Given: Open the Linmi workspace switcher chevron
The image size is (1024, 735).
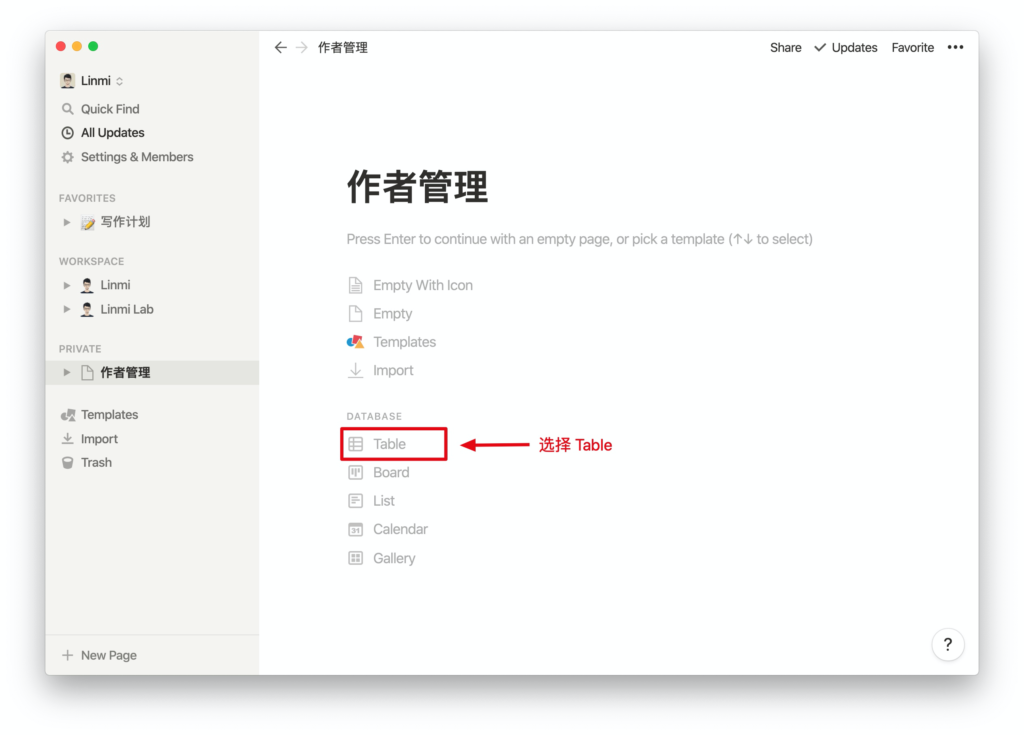Looking at the screenshot, I should pos(120,81).
